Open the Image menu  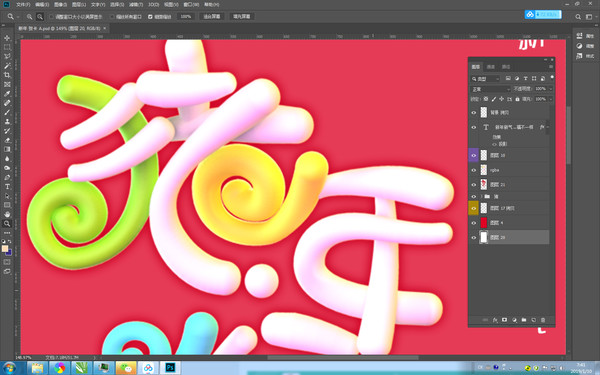tap(60, 5)
